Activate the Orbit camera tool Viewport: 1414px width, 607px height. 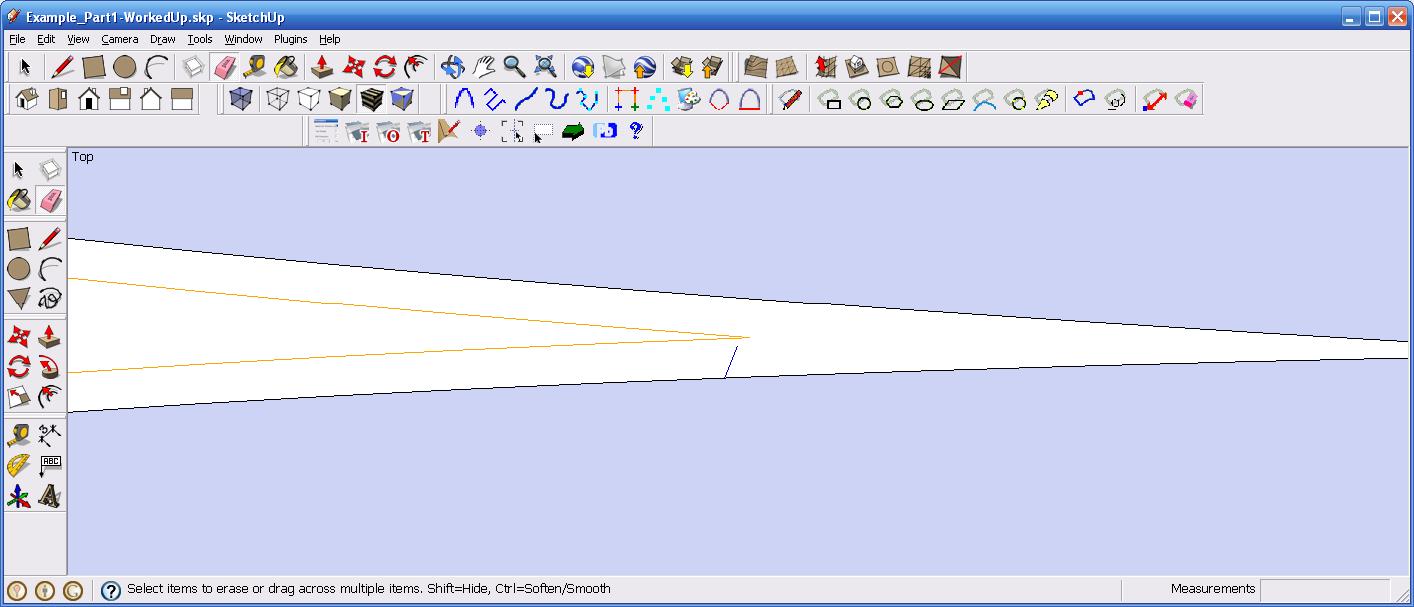pyautogui.click(x=452, y=67)
